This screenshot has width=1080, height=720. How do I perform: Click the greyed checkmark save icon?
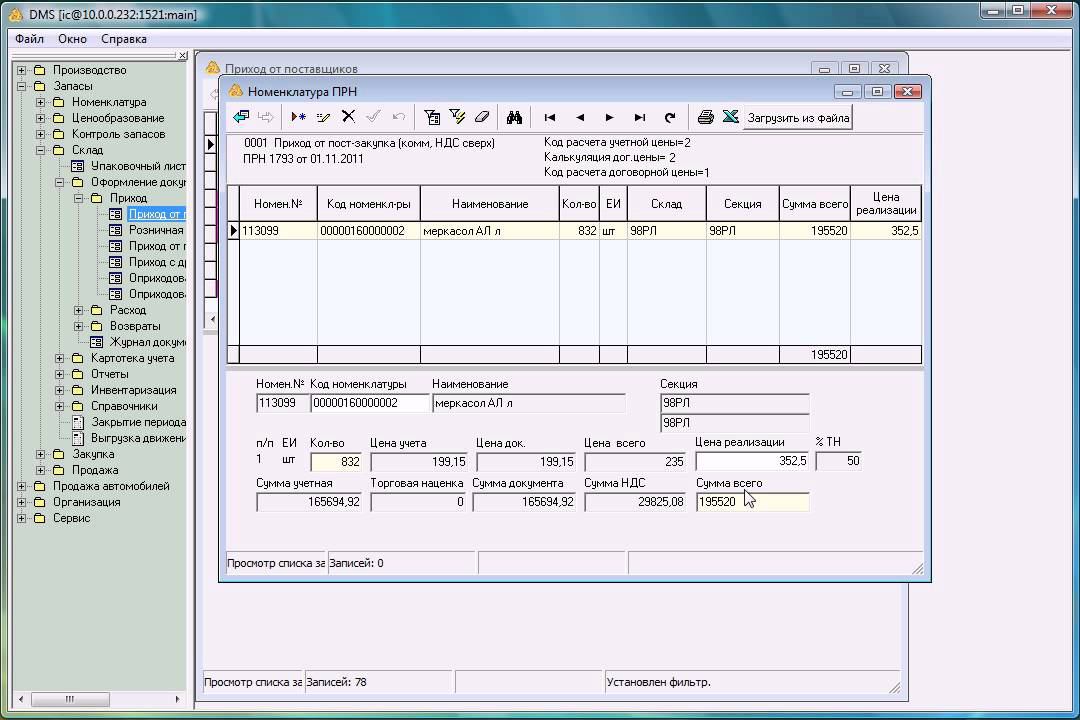[373, 116]
